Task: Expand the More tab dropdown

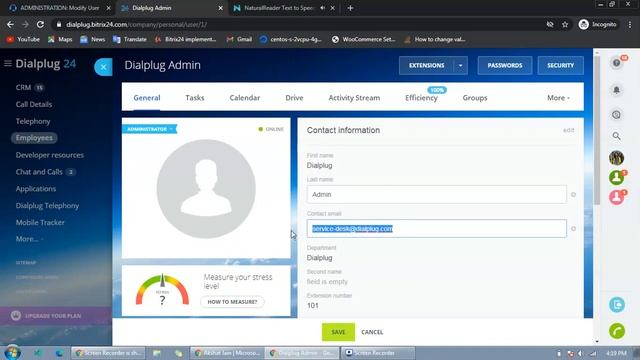Action: 558,98
